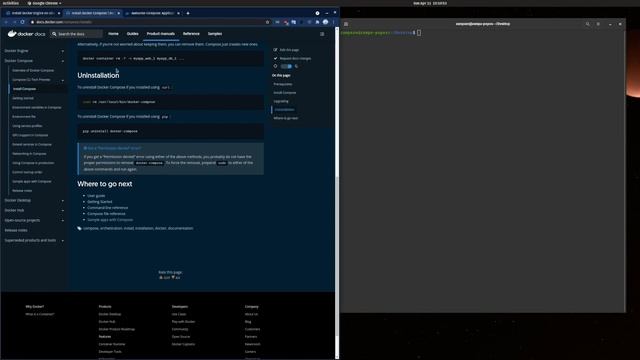
Task: Open the Home nav tab
Action: pyautogui.click(x=113, y=34)
